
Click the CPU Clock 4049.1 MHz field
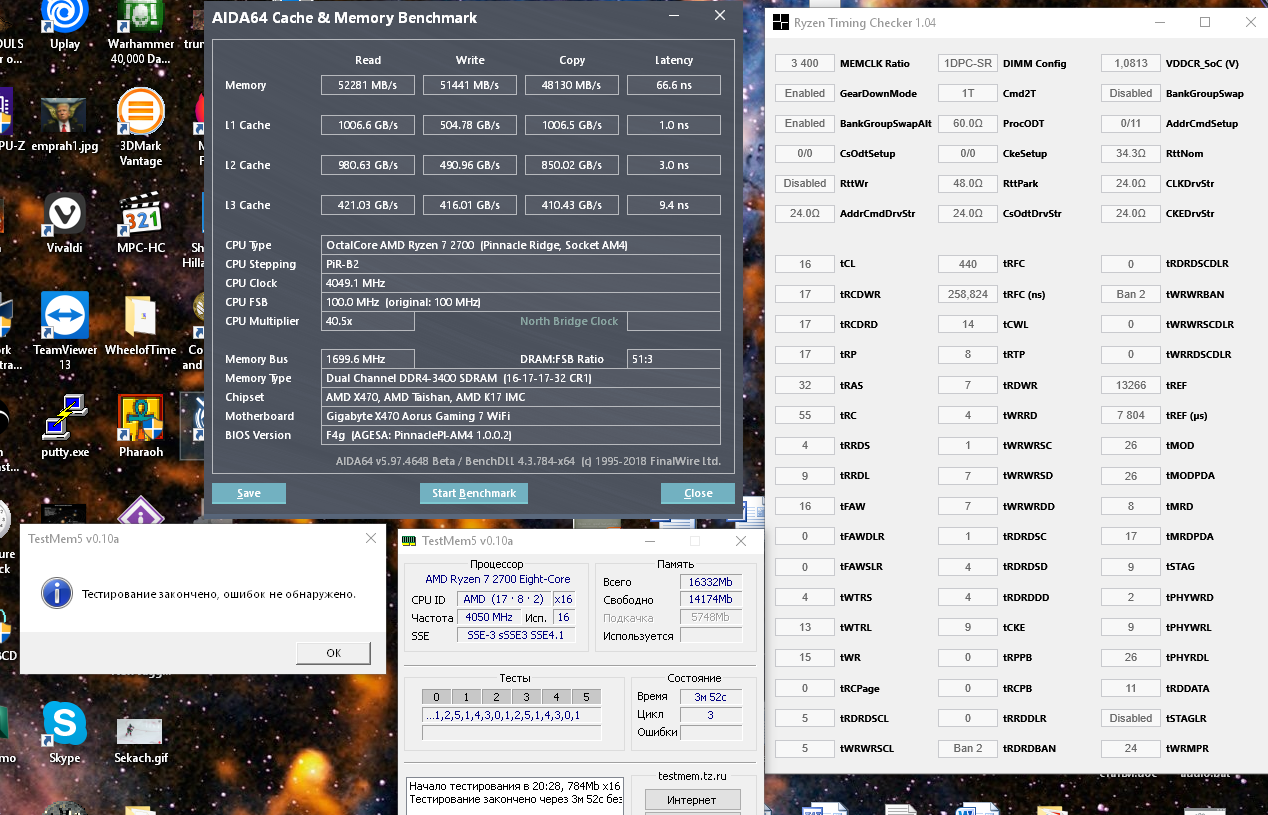521,283
